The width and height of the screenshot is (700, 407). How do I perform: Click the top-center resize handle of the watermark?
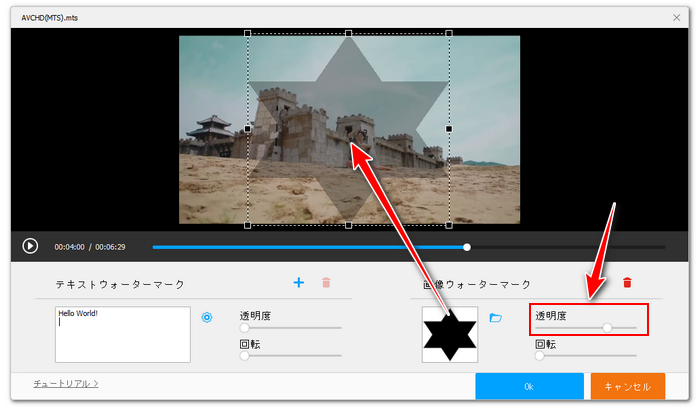[x=349, y=33]
